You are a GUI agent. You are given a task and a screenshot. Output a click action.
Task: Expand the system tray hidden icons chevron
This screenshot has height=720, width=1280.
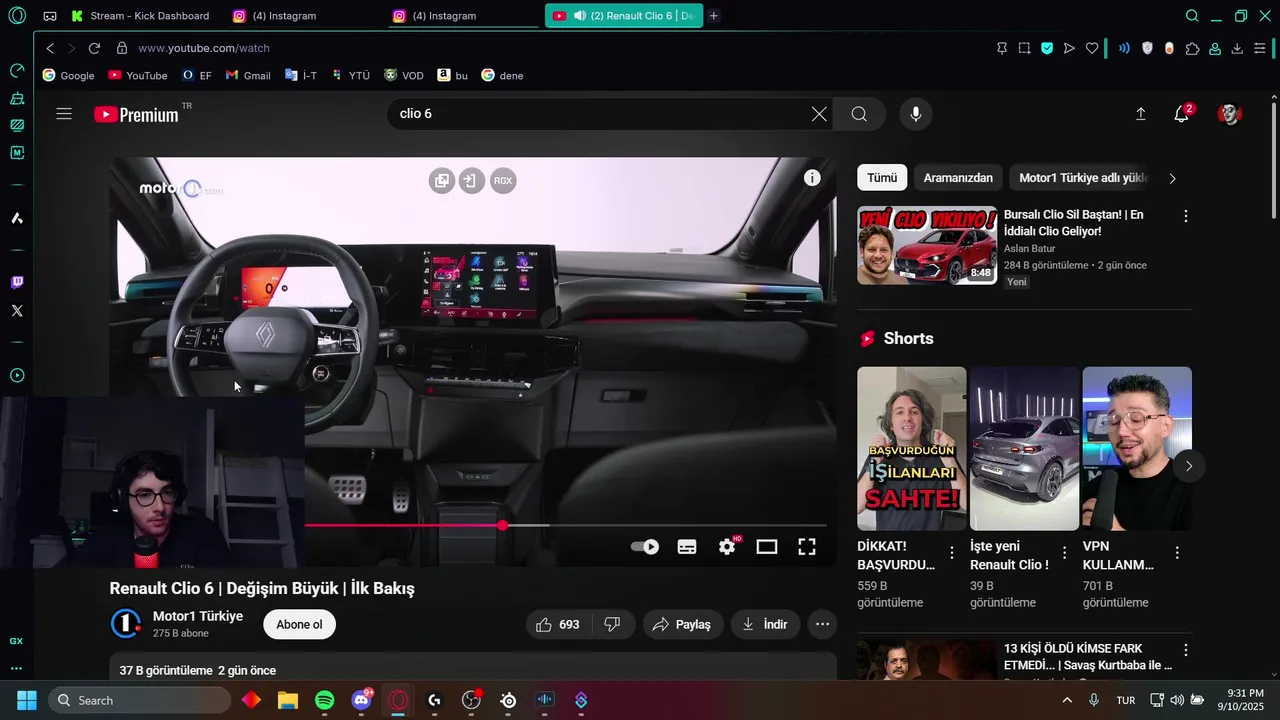(x=1067, y=700)
